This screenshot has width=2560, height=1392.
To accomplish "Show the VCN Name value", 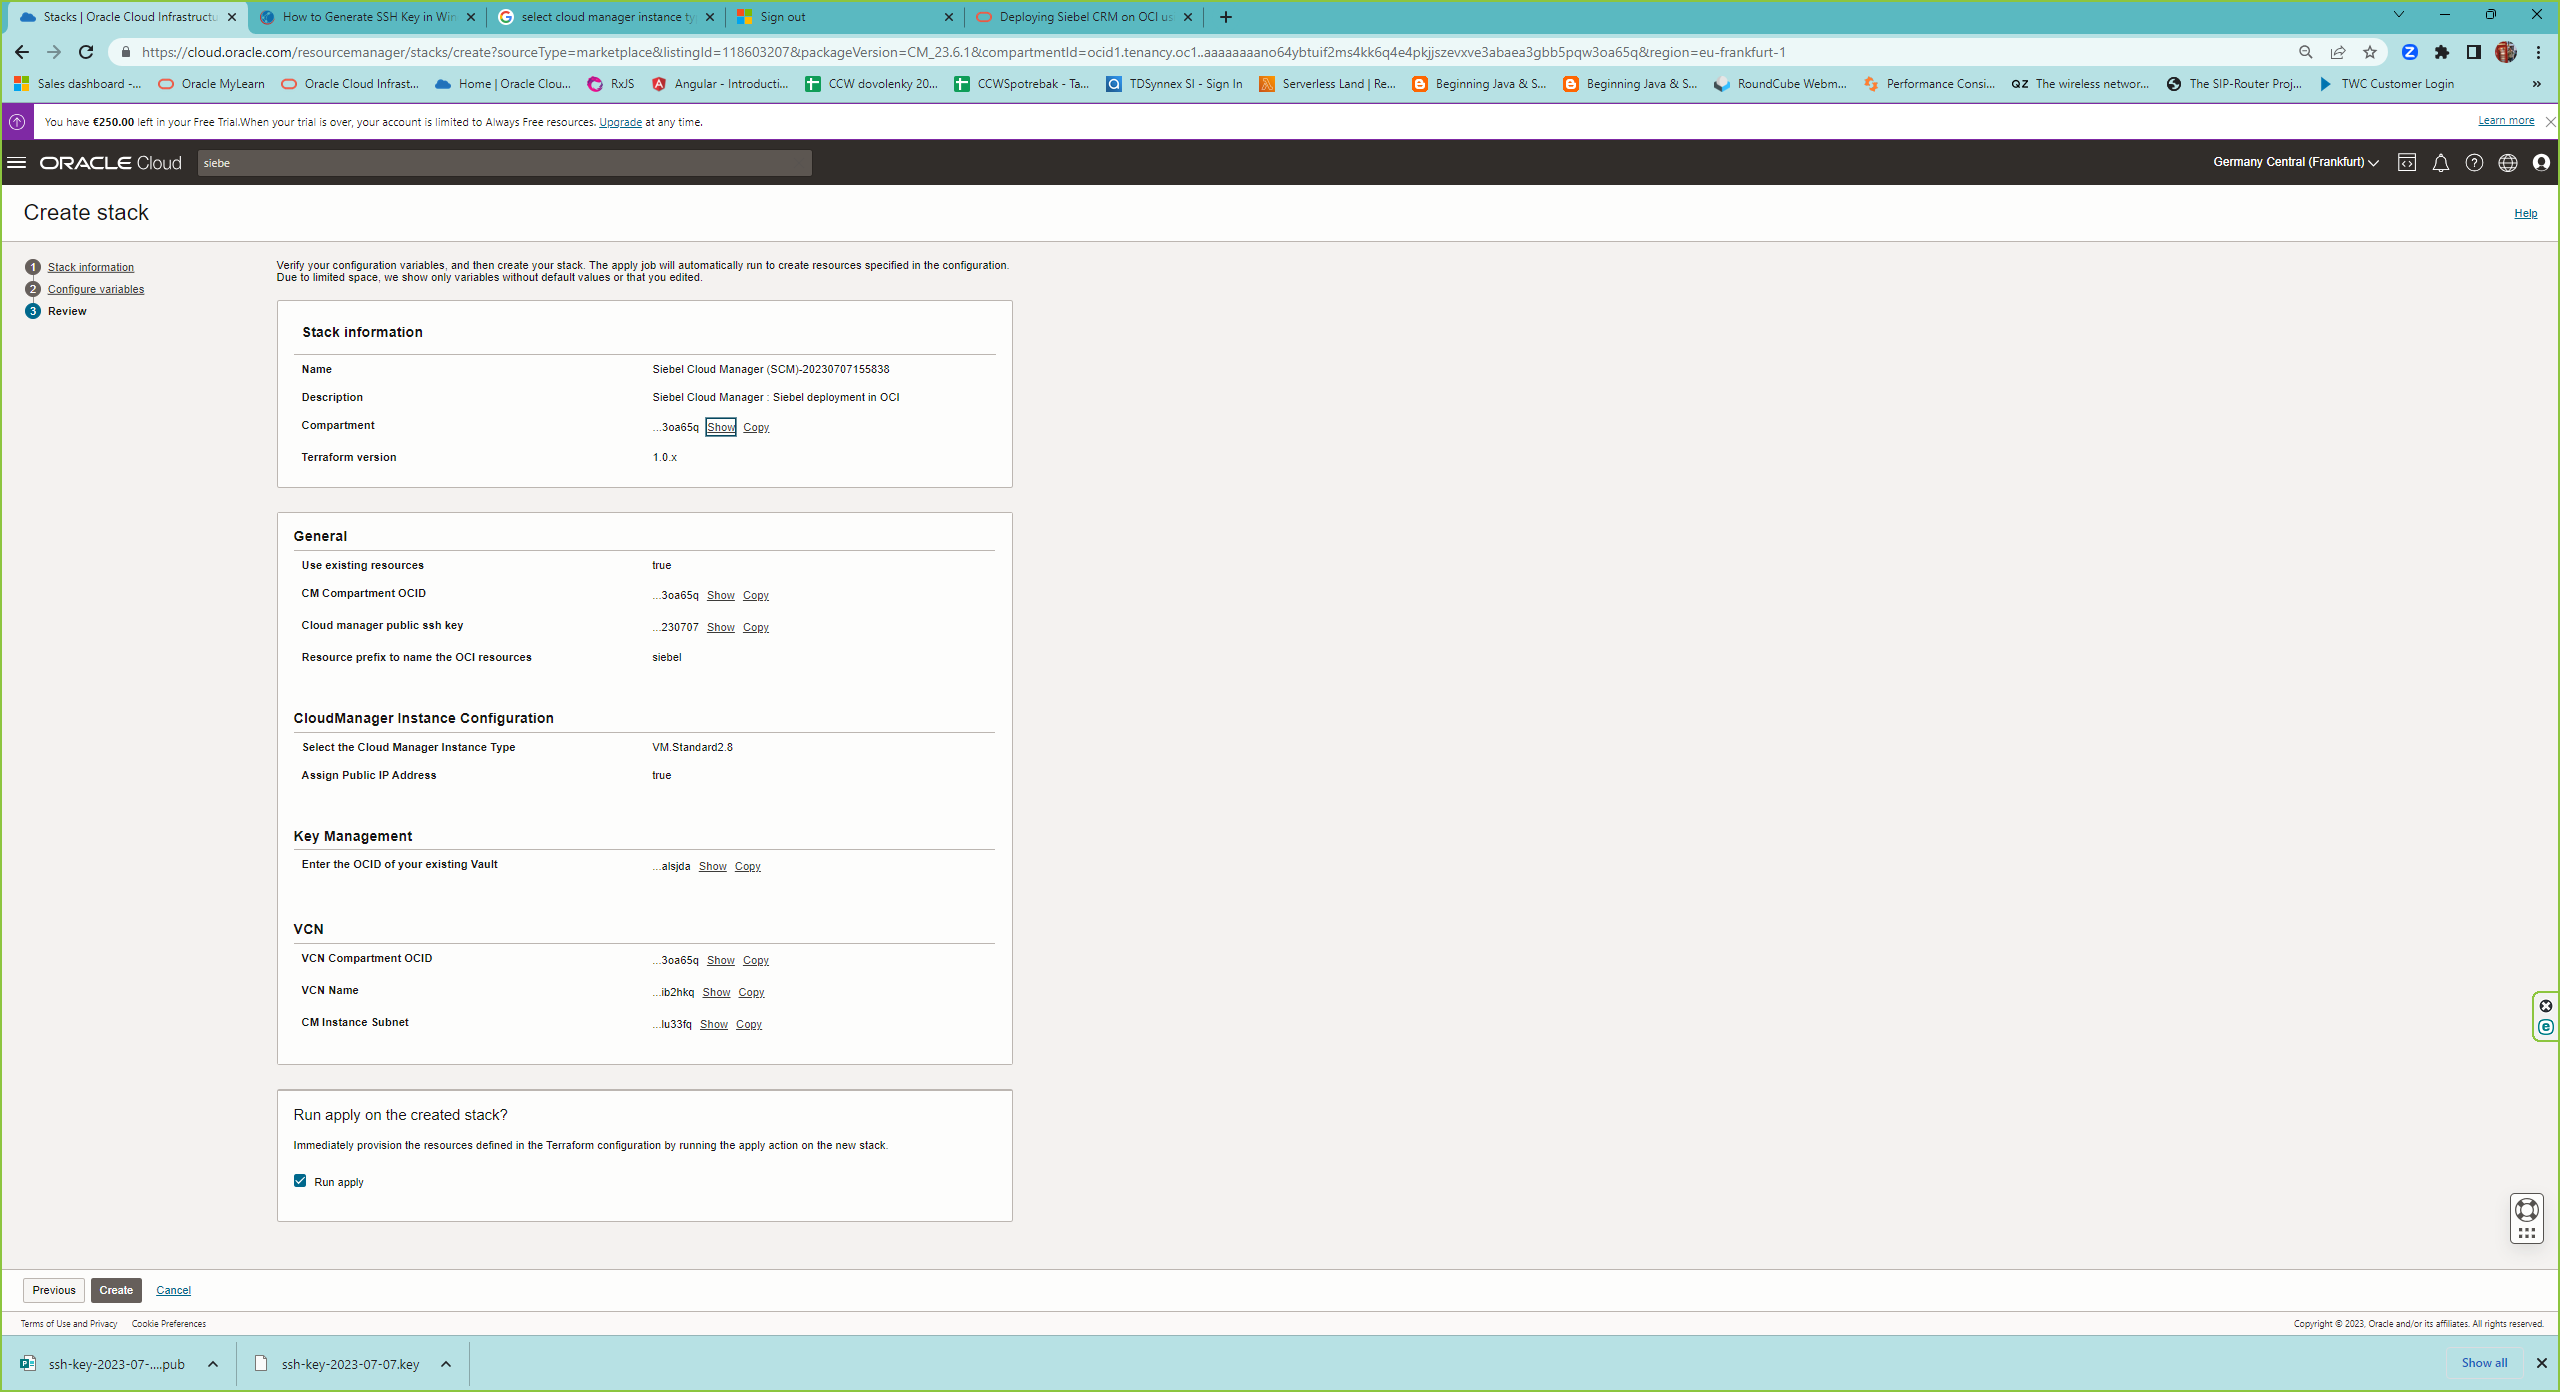I will (x=716, y=992).
